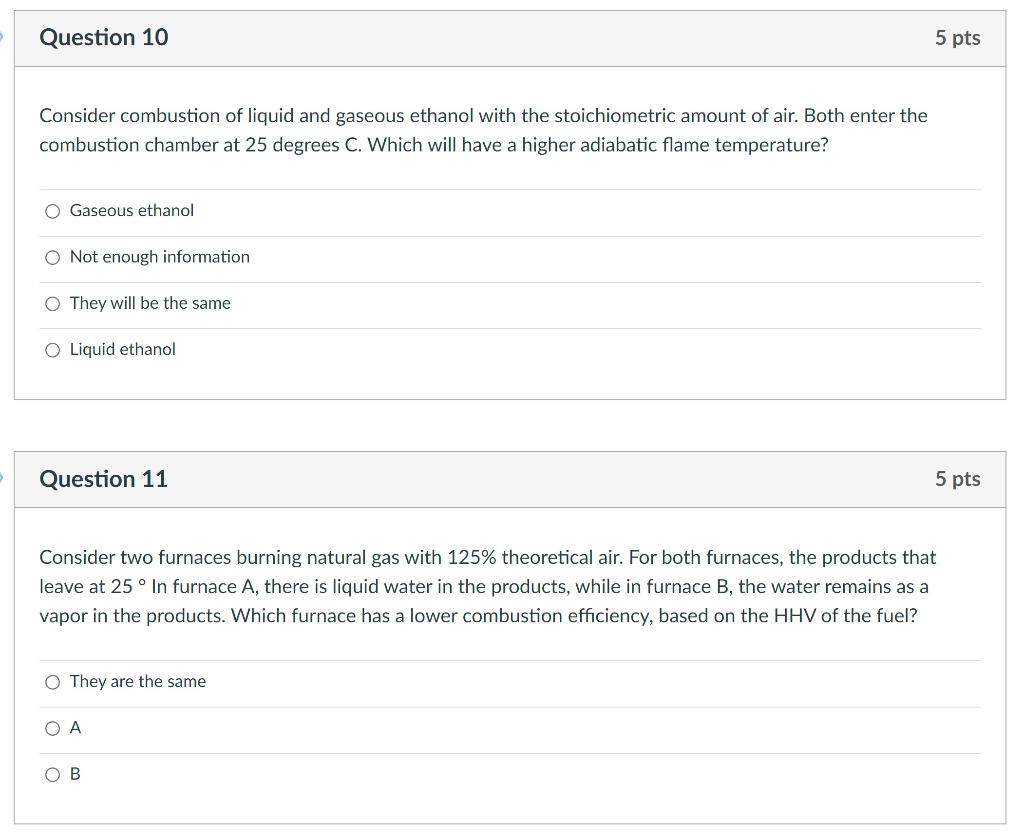Select the Gaseous ethanol radio button
Viewport: 1024px width, 840px height.
coord(52,211)
